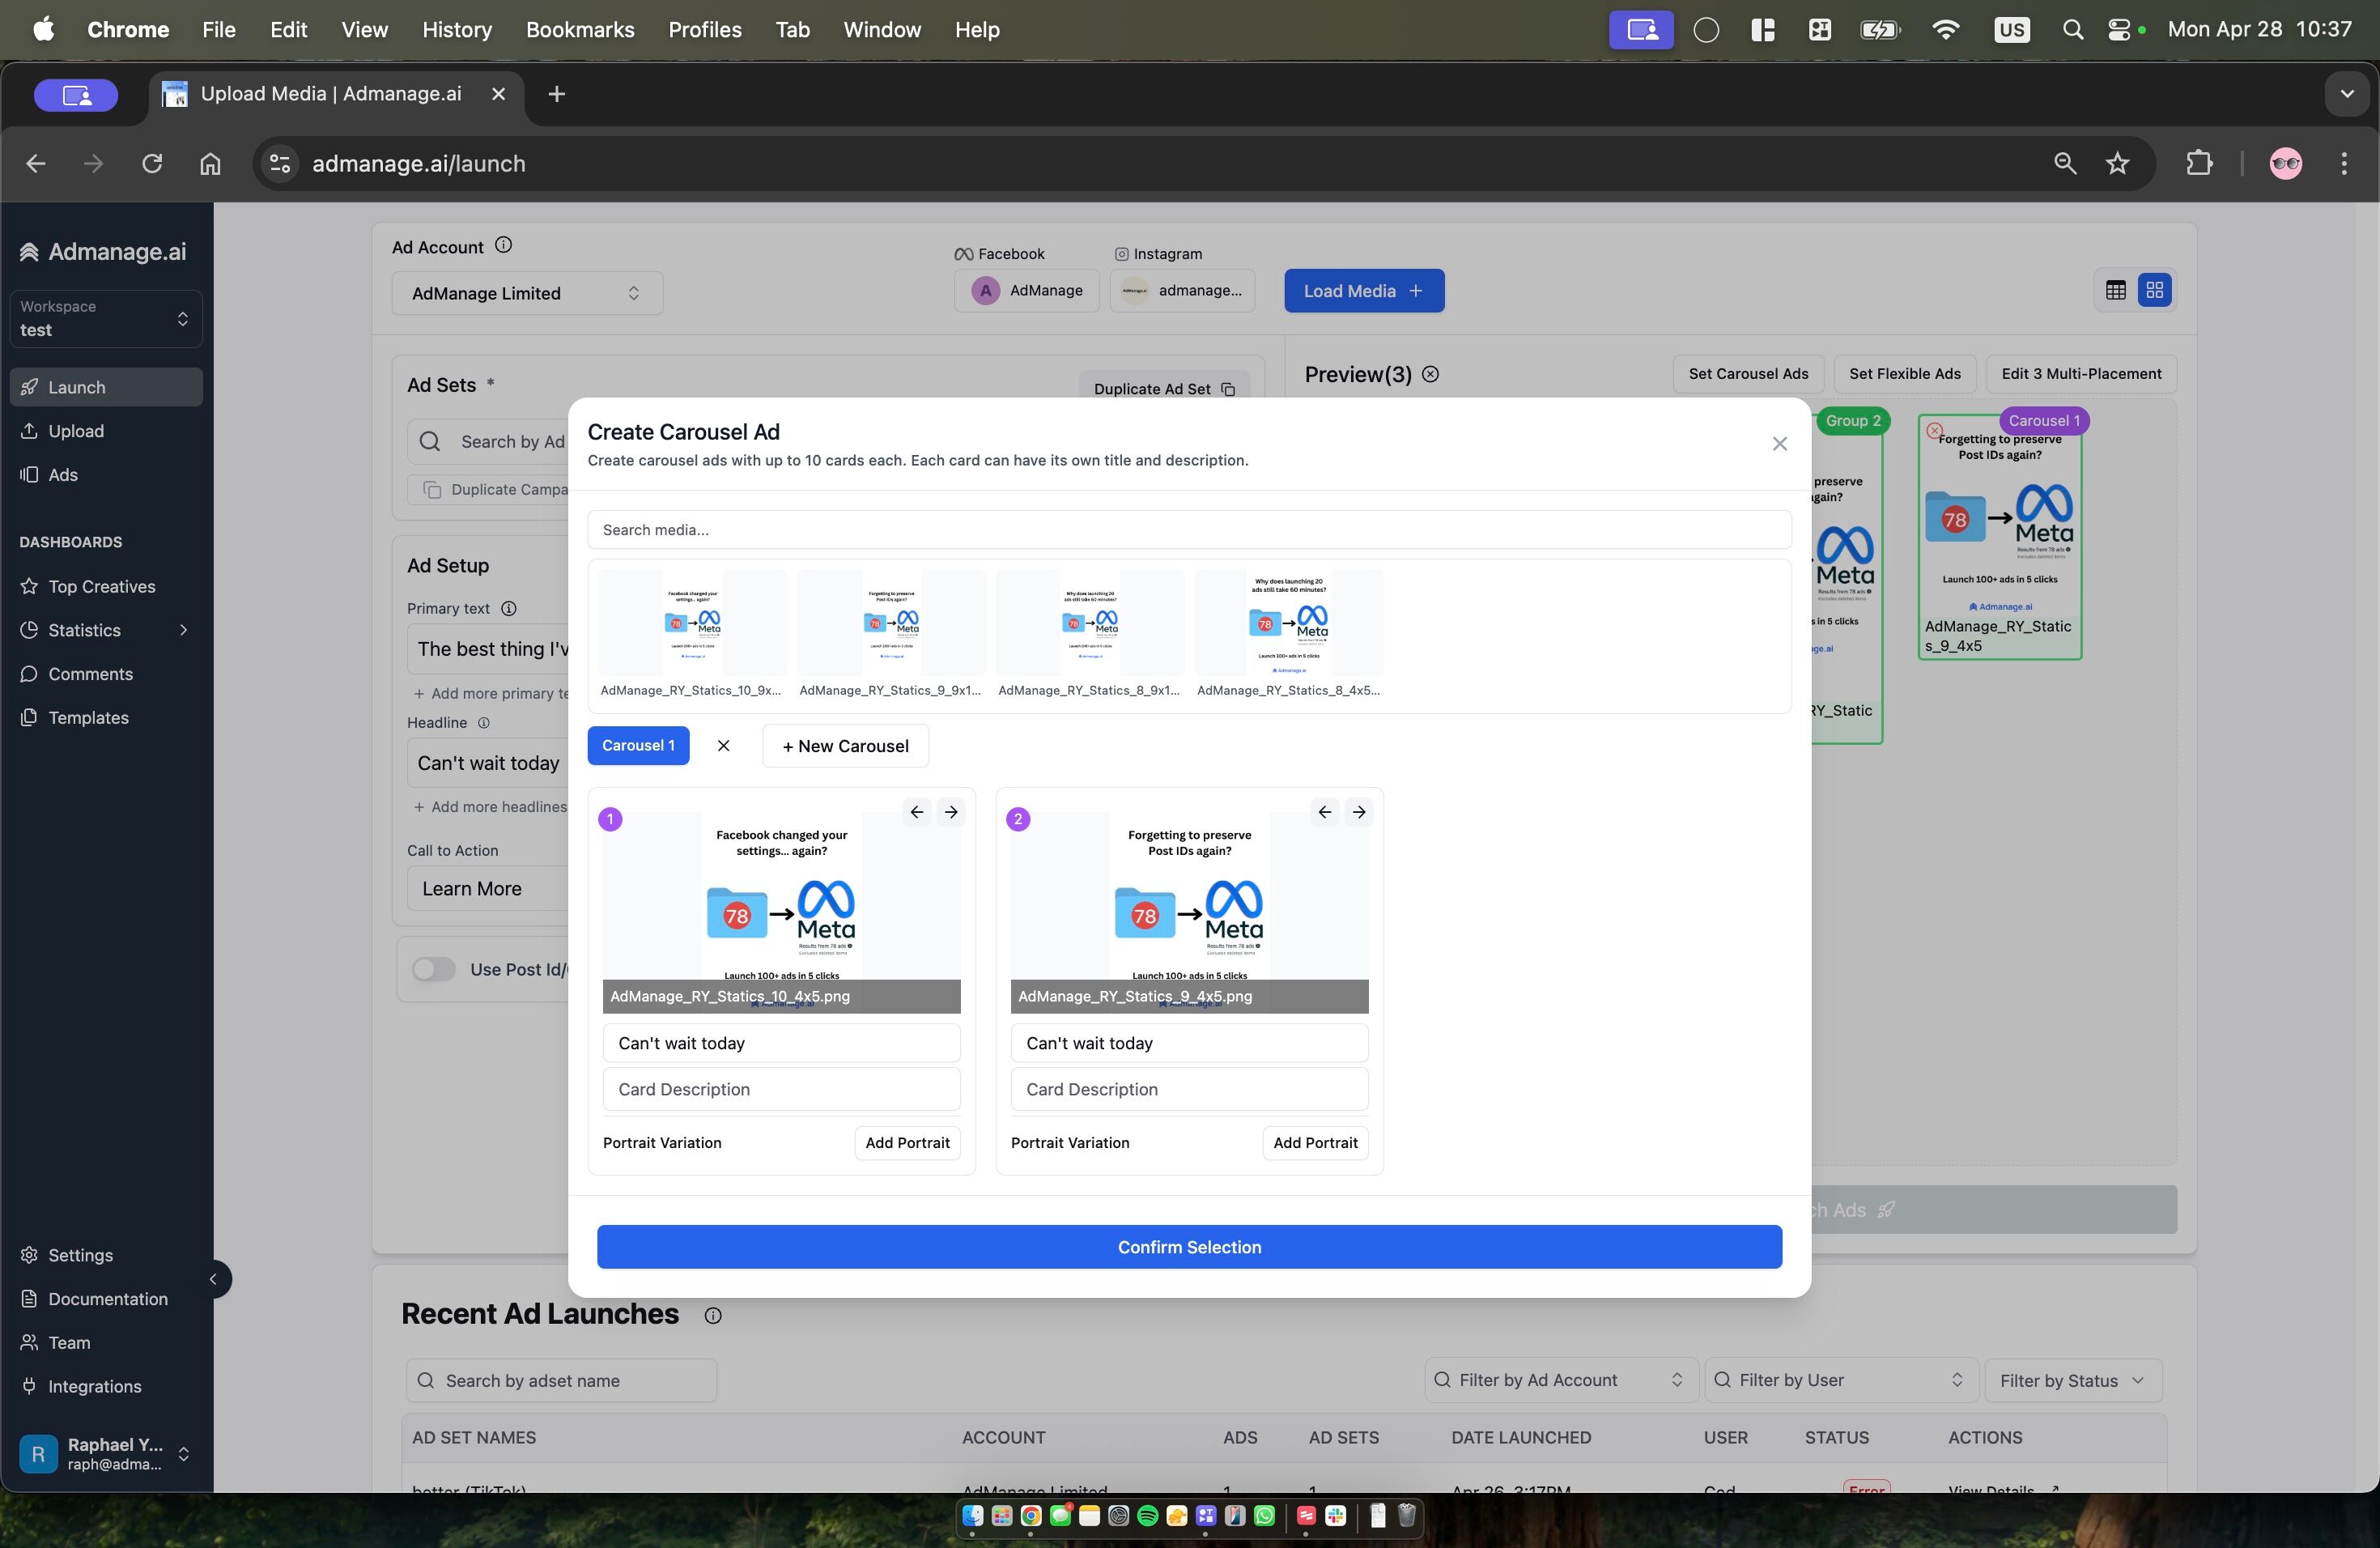Move card 2 left with arrow
Image resolution: width=2380 pixels, height=1548 pixels.
(1324, 812)
